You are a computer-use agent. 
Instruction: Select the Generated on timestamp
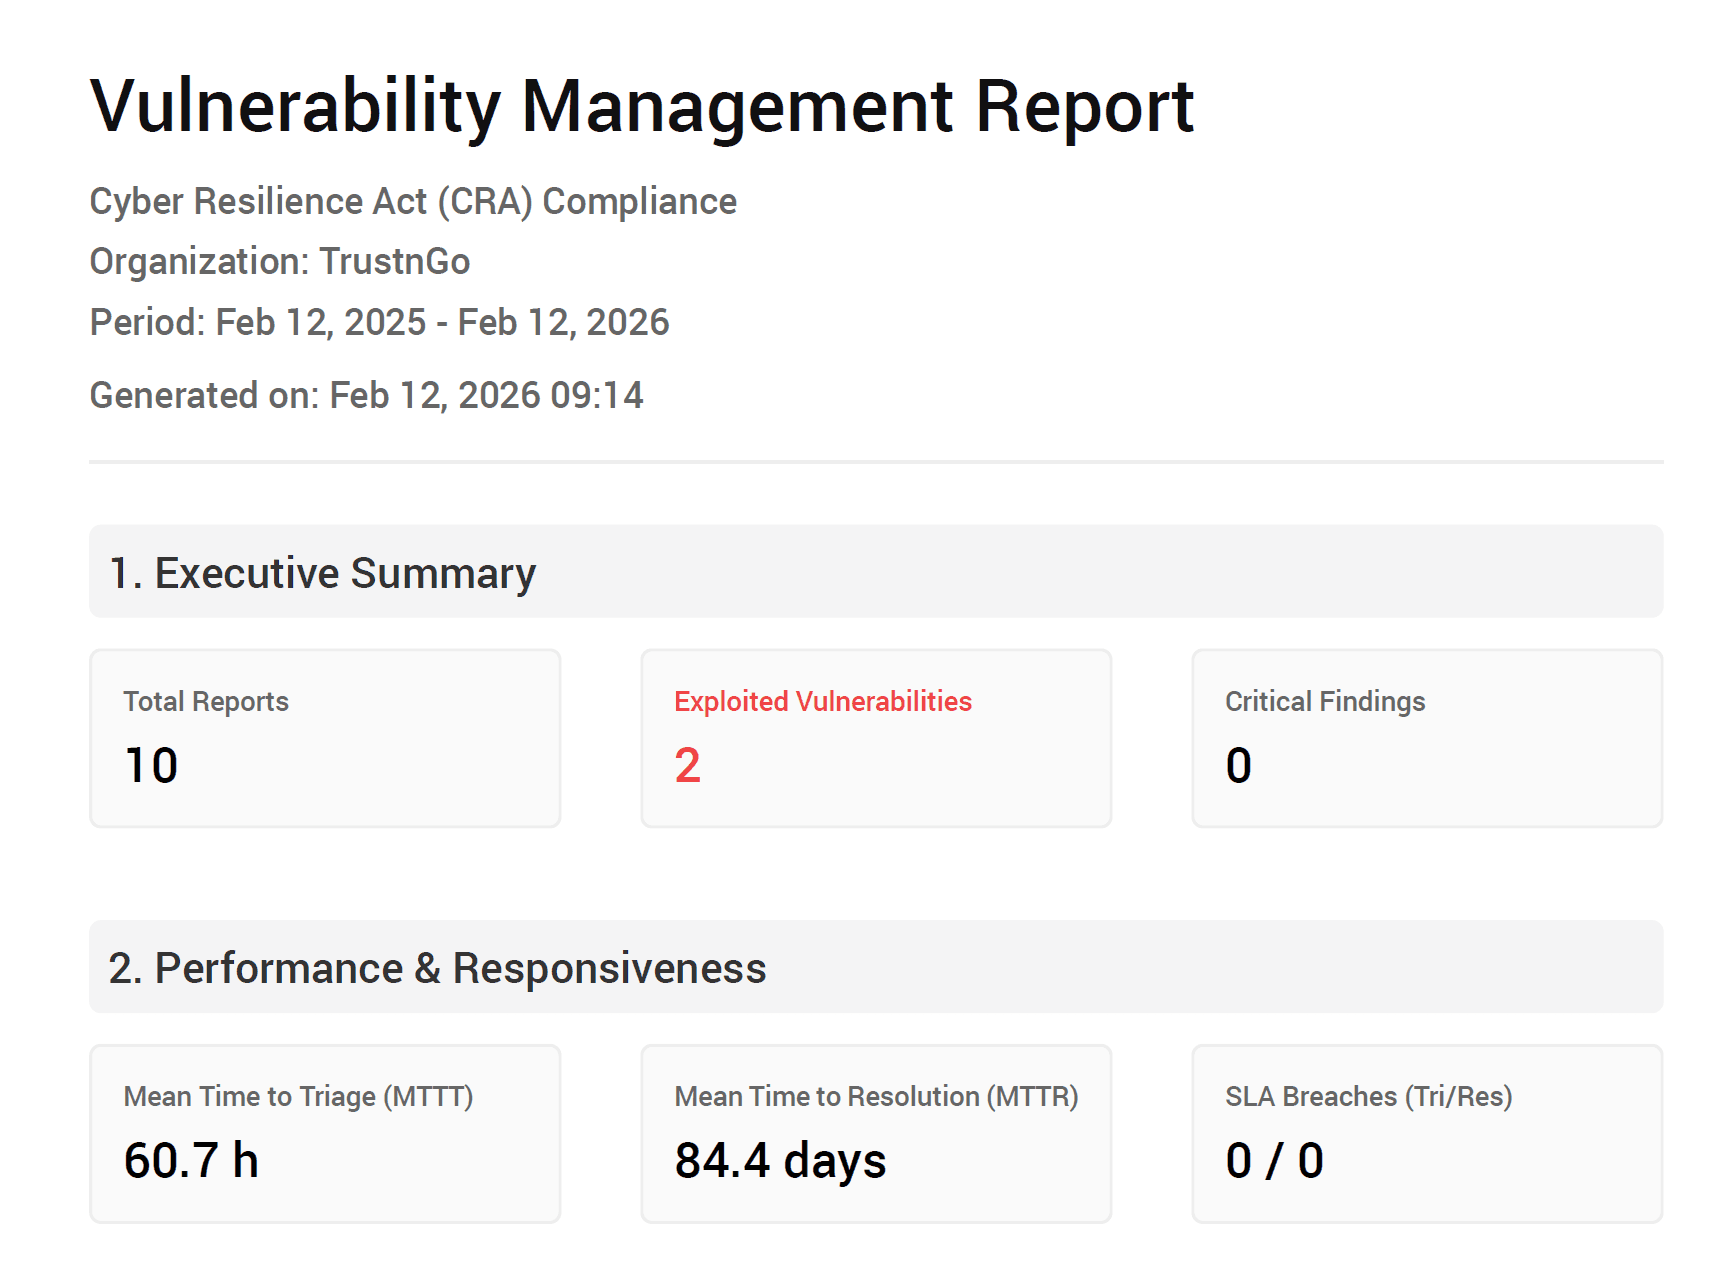click(x=367, y=395)
